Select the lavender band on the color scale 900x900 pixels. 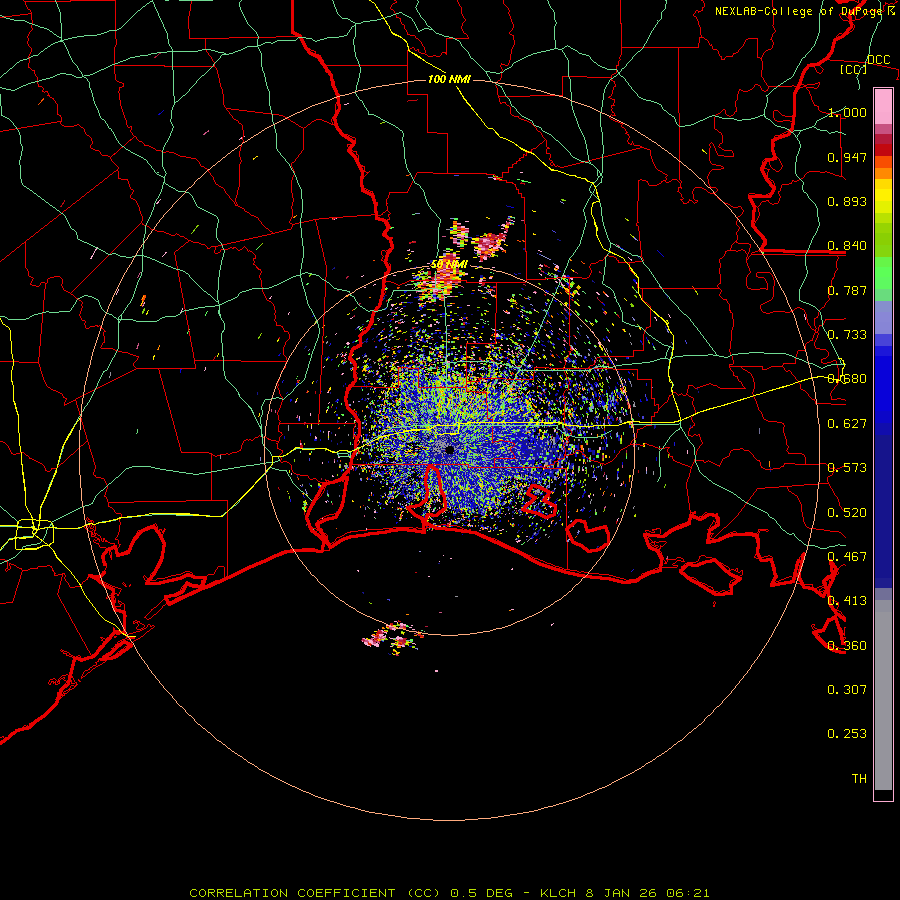[x=883, y=317]
